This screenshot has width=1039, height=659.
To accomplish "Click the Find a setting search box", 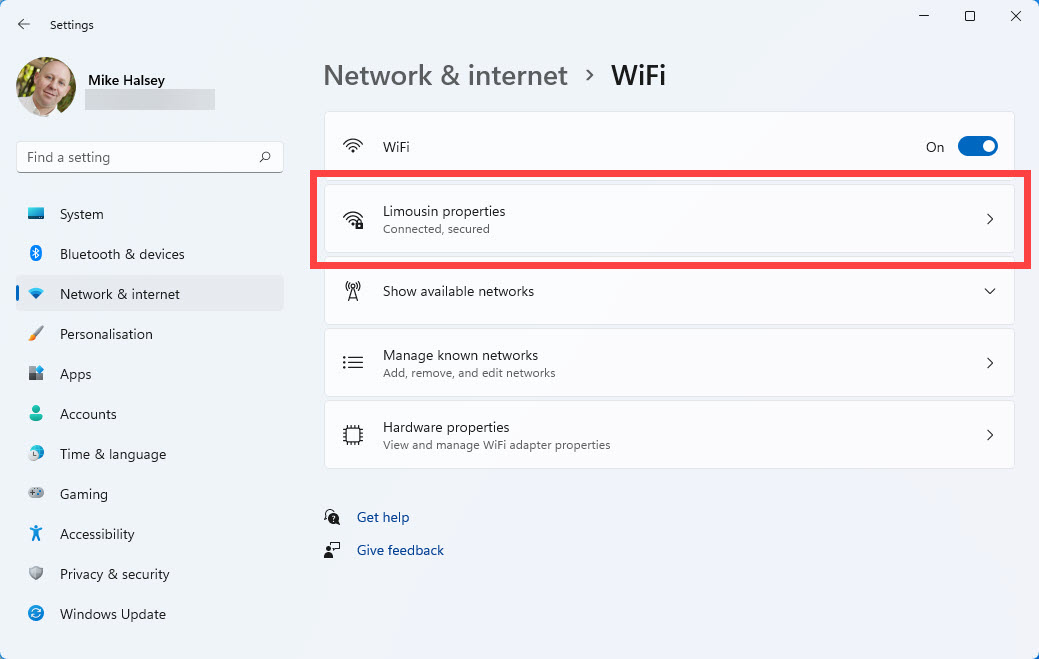I will pos(140,157).
